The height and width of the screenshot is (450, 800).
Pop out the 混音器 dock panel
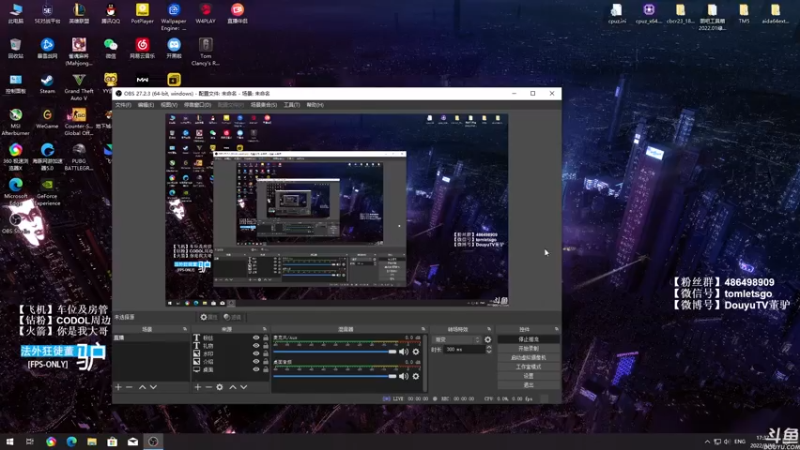tap(423, 329)
